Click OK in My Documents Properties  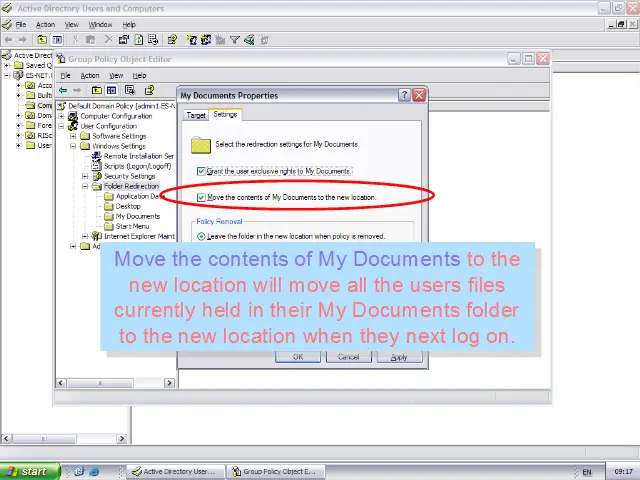click(298, 357)
